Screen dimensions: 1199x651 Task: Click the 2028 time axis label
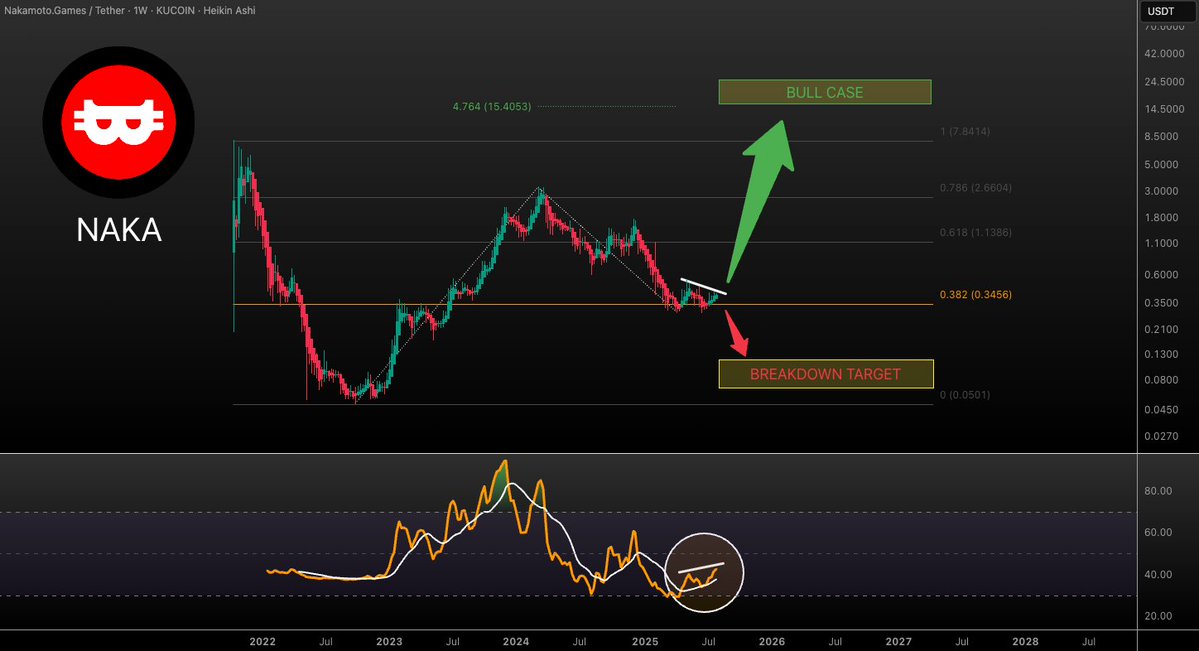(x=1025, y=642)
